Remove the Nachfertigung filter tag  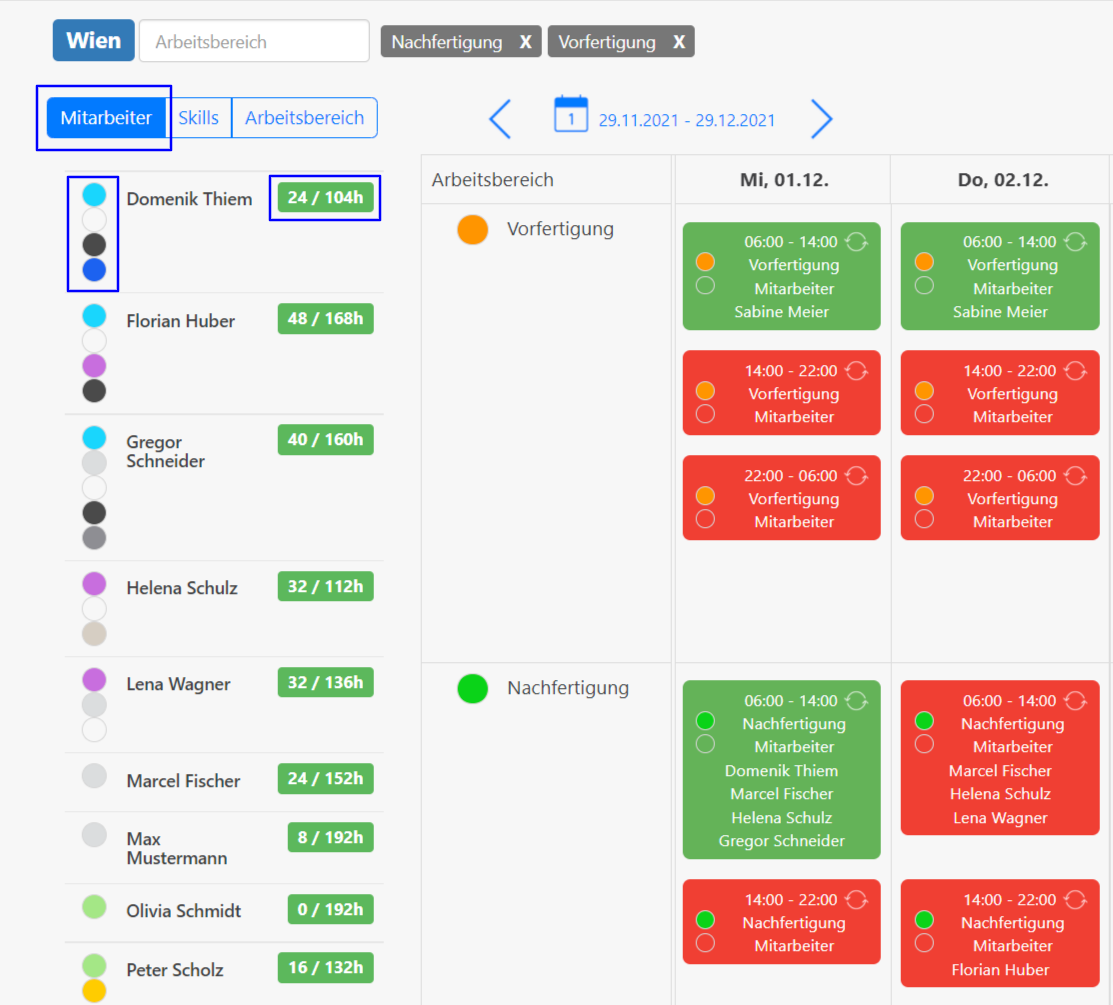[x=525, y=42]
